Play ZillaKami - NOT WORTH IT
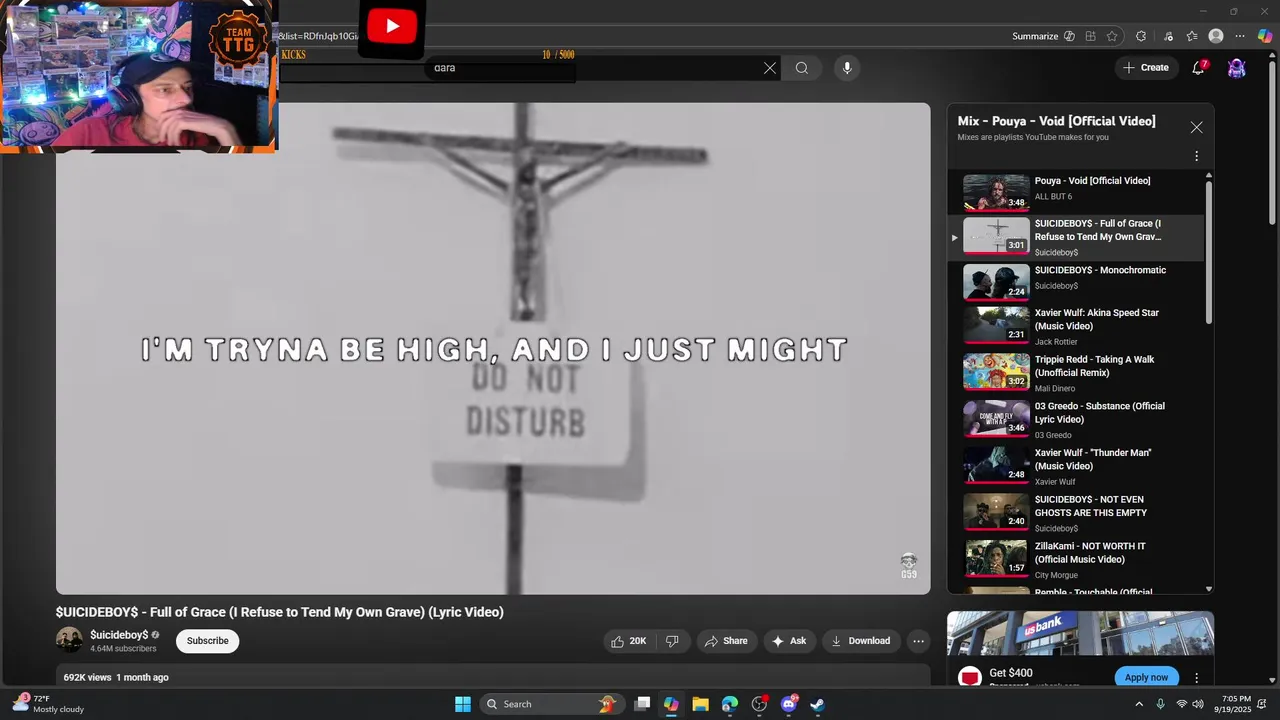The height and width of the screenshot is (720, 1280). point(1078,559)
